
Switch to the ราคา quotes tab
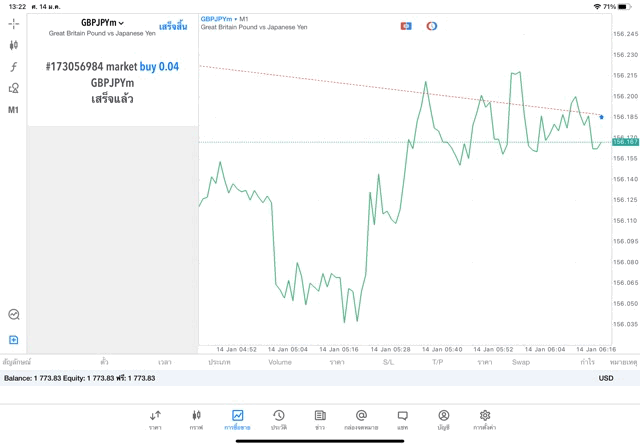(x=155, y=420)
